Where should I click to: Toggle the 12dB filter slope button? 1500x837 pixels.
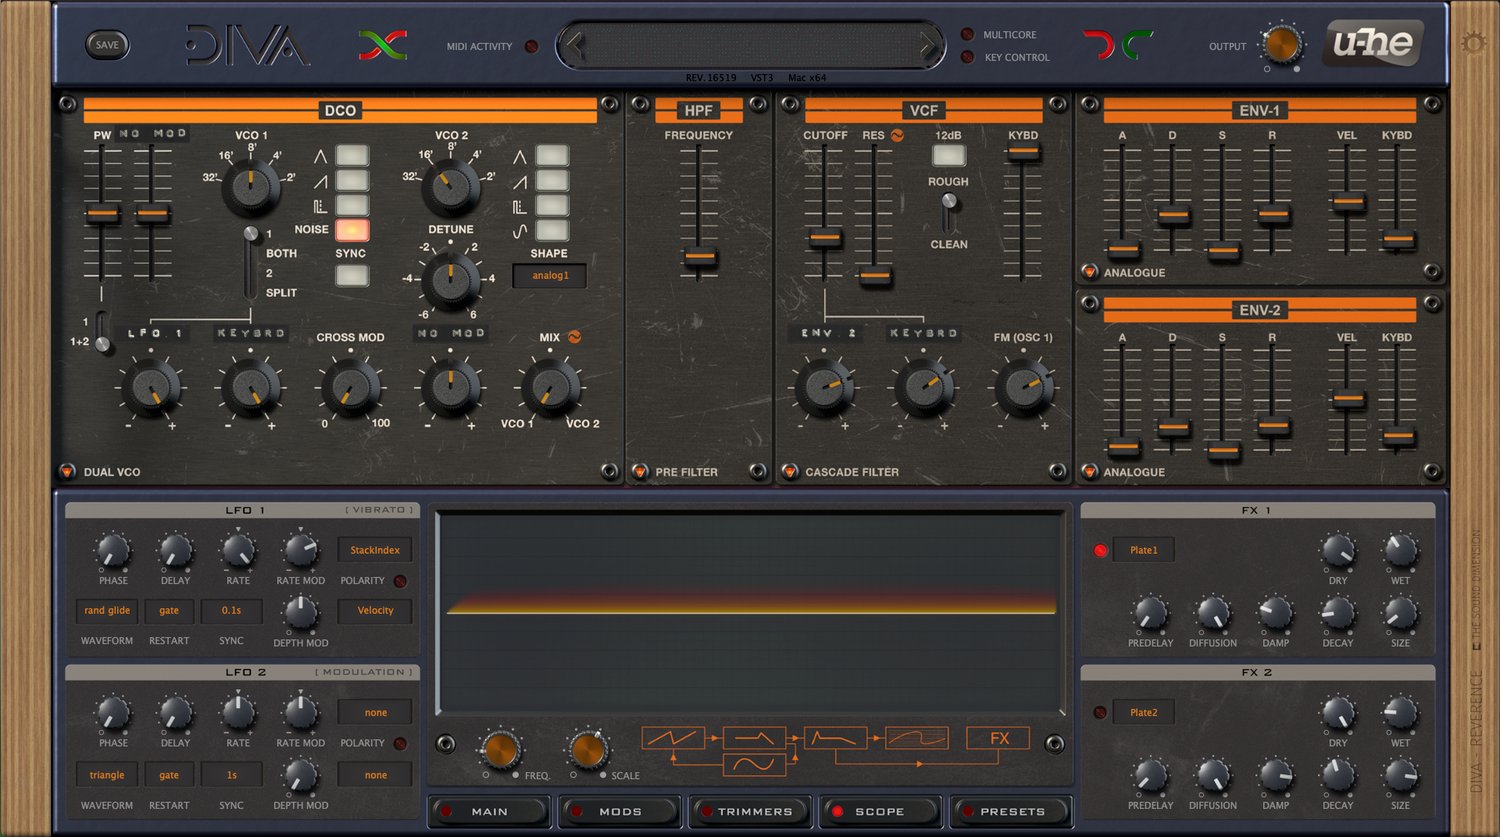[x=949, y=156]
